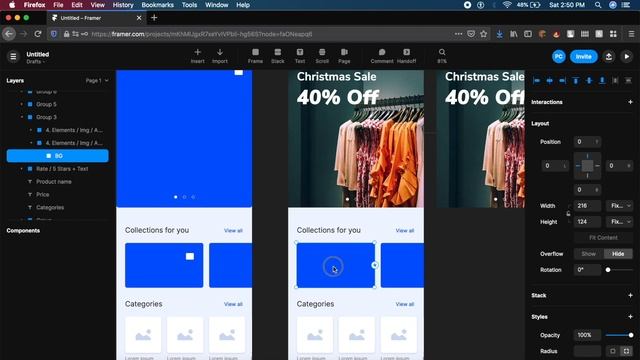
Task: Select the BG layer row
Action: coord(58,156)
